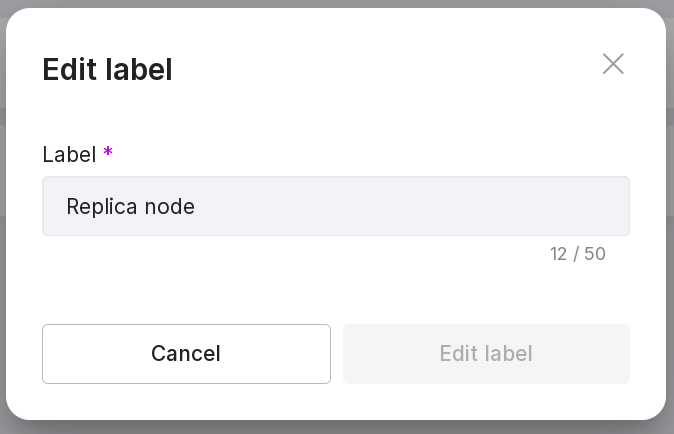Click the 'Edit label' dialog heading
The width and height of the screenshot is (674, 434).
tap(107, 70)
